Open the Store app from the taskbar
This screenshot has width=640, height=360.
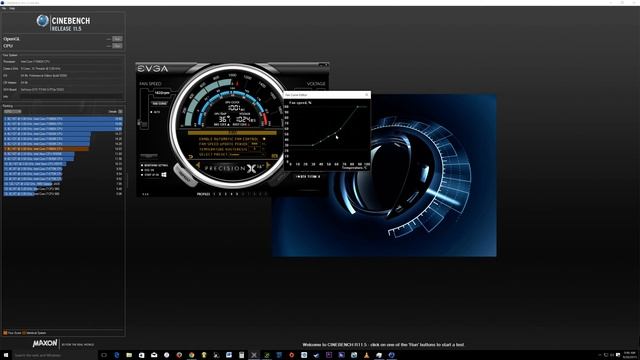pyautogui.click(x=141, y=355)
